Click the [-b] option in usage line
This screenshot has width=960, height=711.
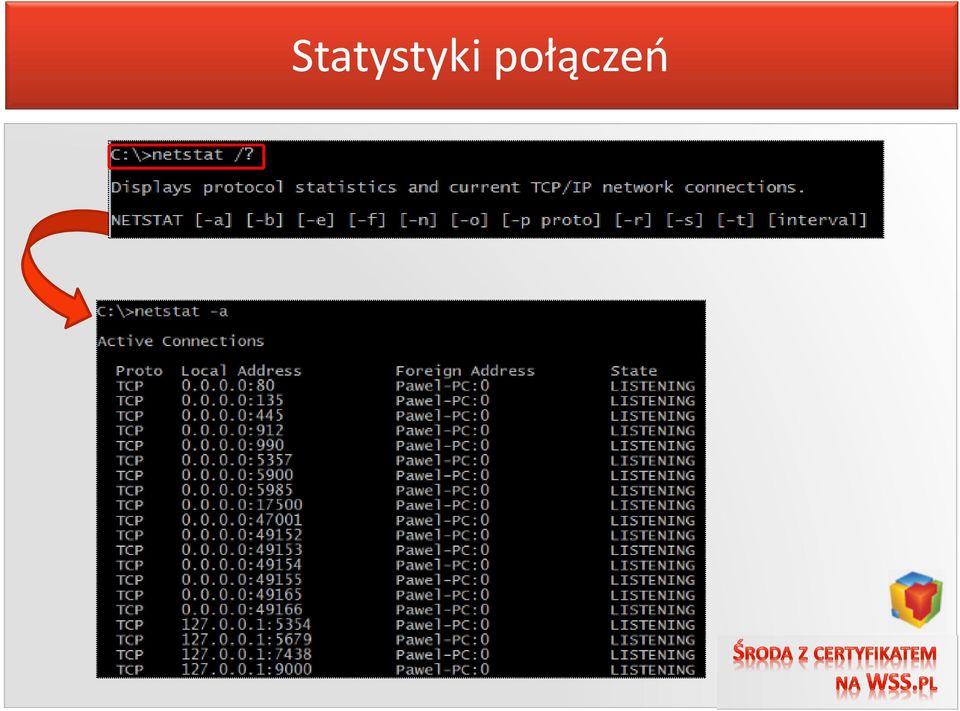(264, 220)
